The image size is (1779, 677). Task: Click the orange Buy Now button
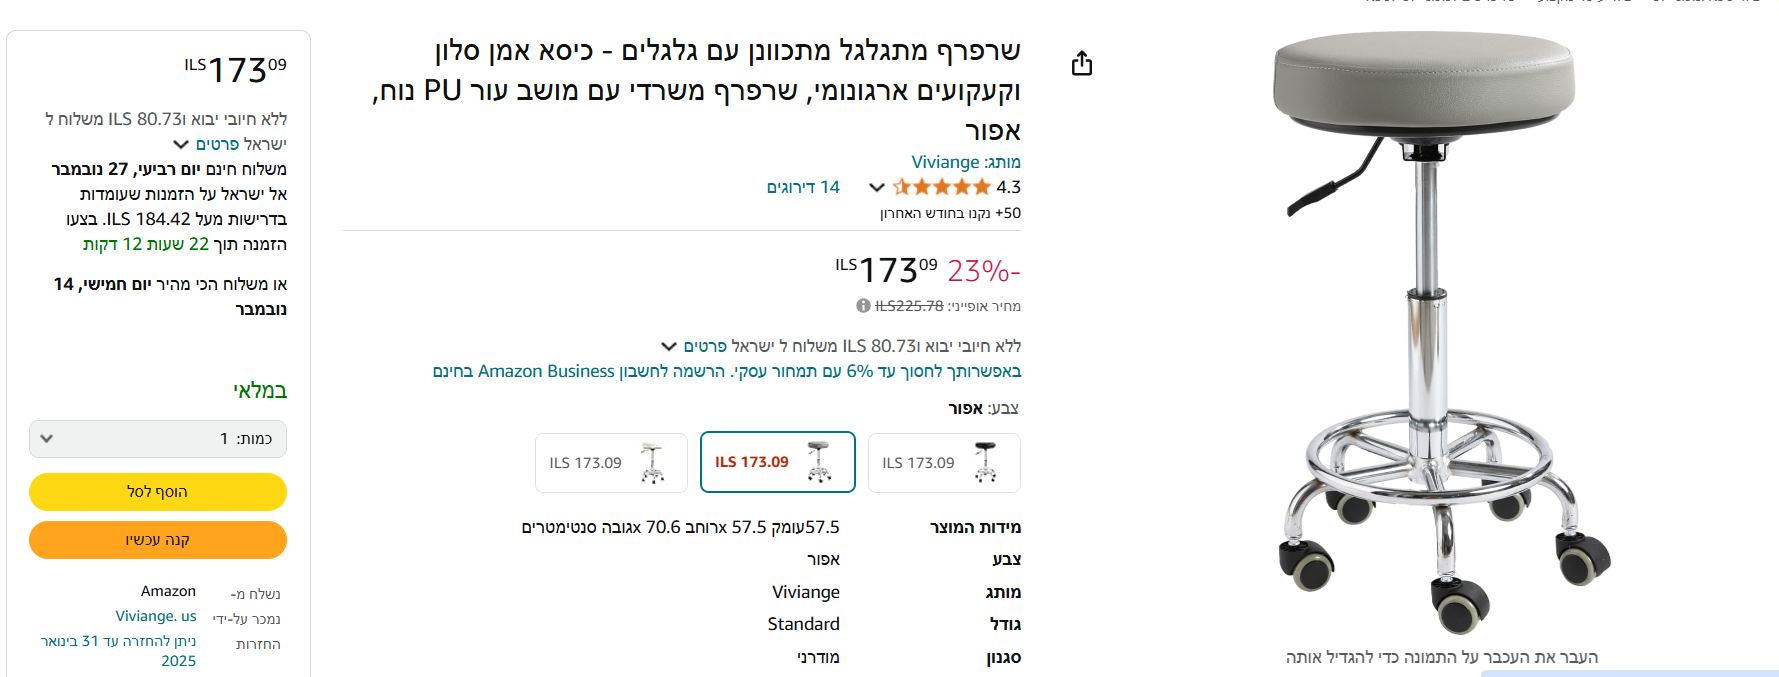click(x=158, y=540)
